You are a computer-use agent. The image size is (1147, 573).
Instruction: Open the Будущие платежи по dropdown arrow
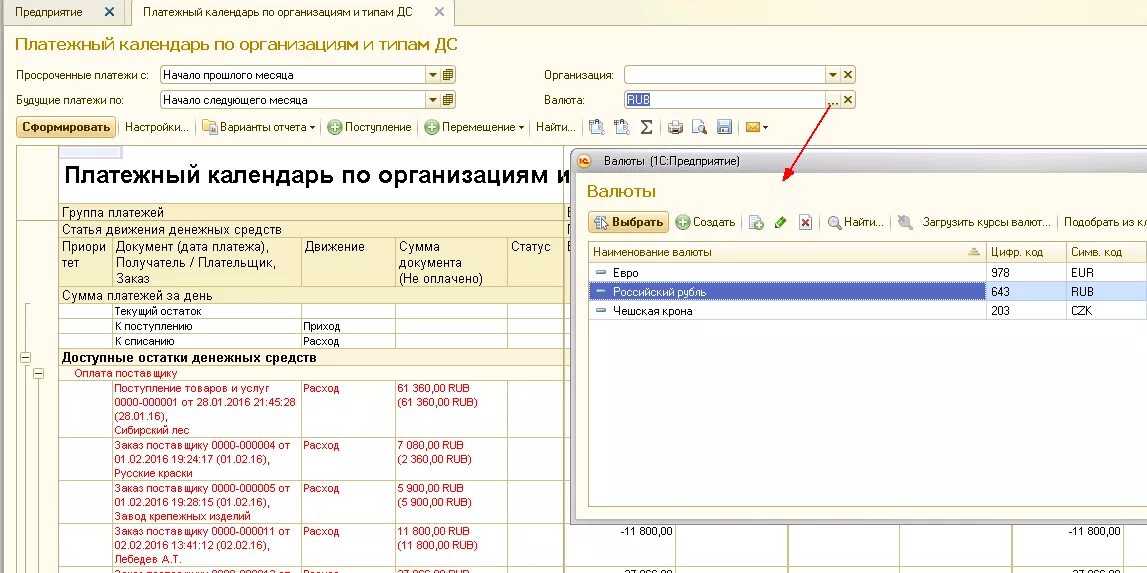(x=433, y=100)
